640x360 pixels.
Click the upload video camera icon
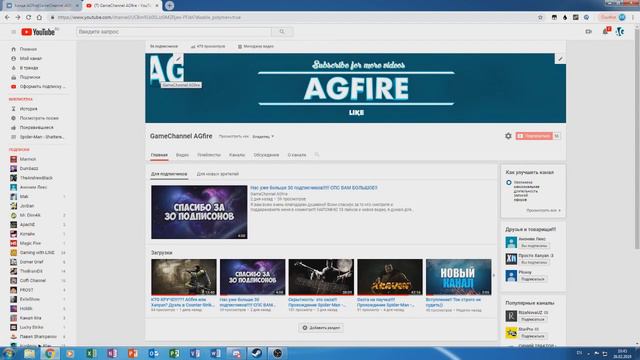click(x=589, y=31)
